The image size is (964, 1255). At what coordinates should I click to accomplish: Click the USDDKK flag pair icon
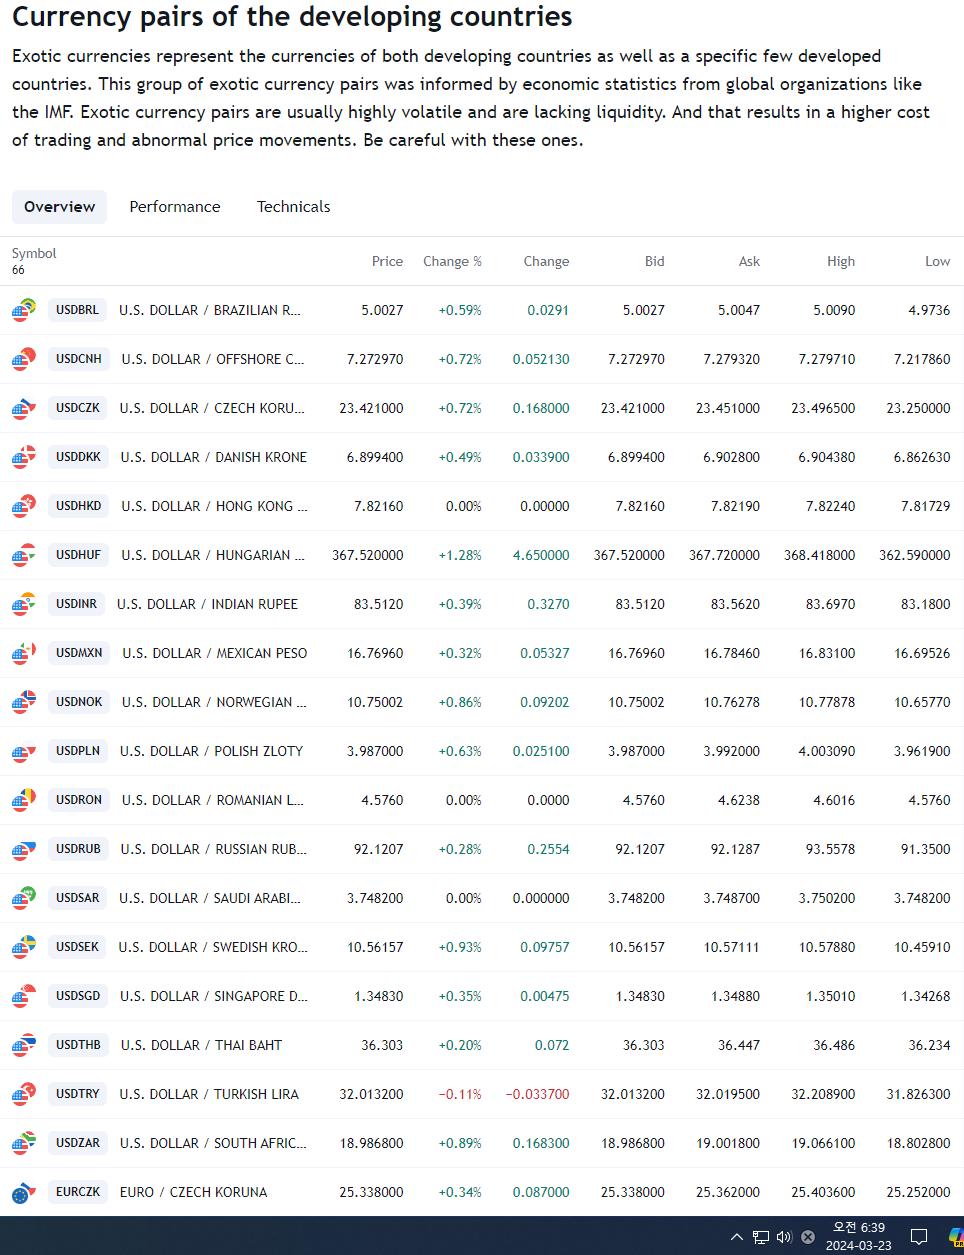24,457
